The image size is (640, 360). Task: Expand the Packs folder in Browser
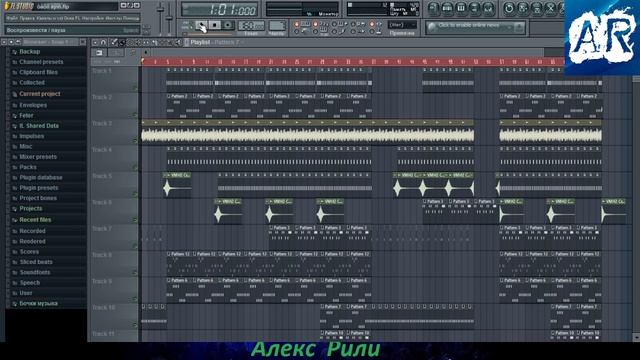(28, 167)
